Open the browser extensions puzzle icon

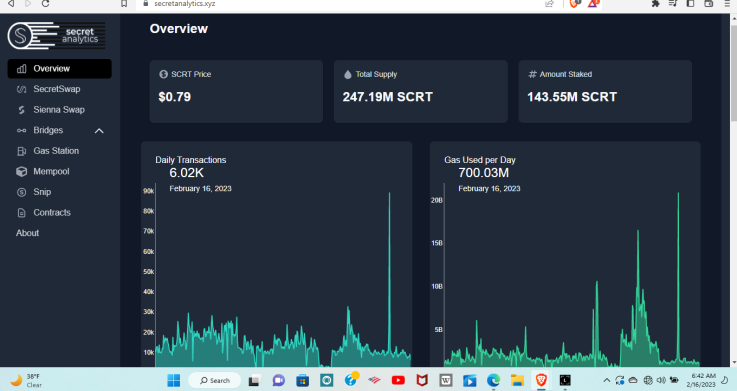point(656,4)
